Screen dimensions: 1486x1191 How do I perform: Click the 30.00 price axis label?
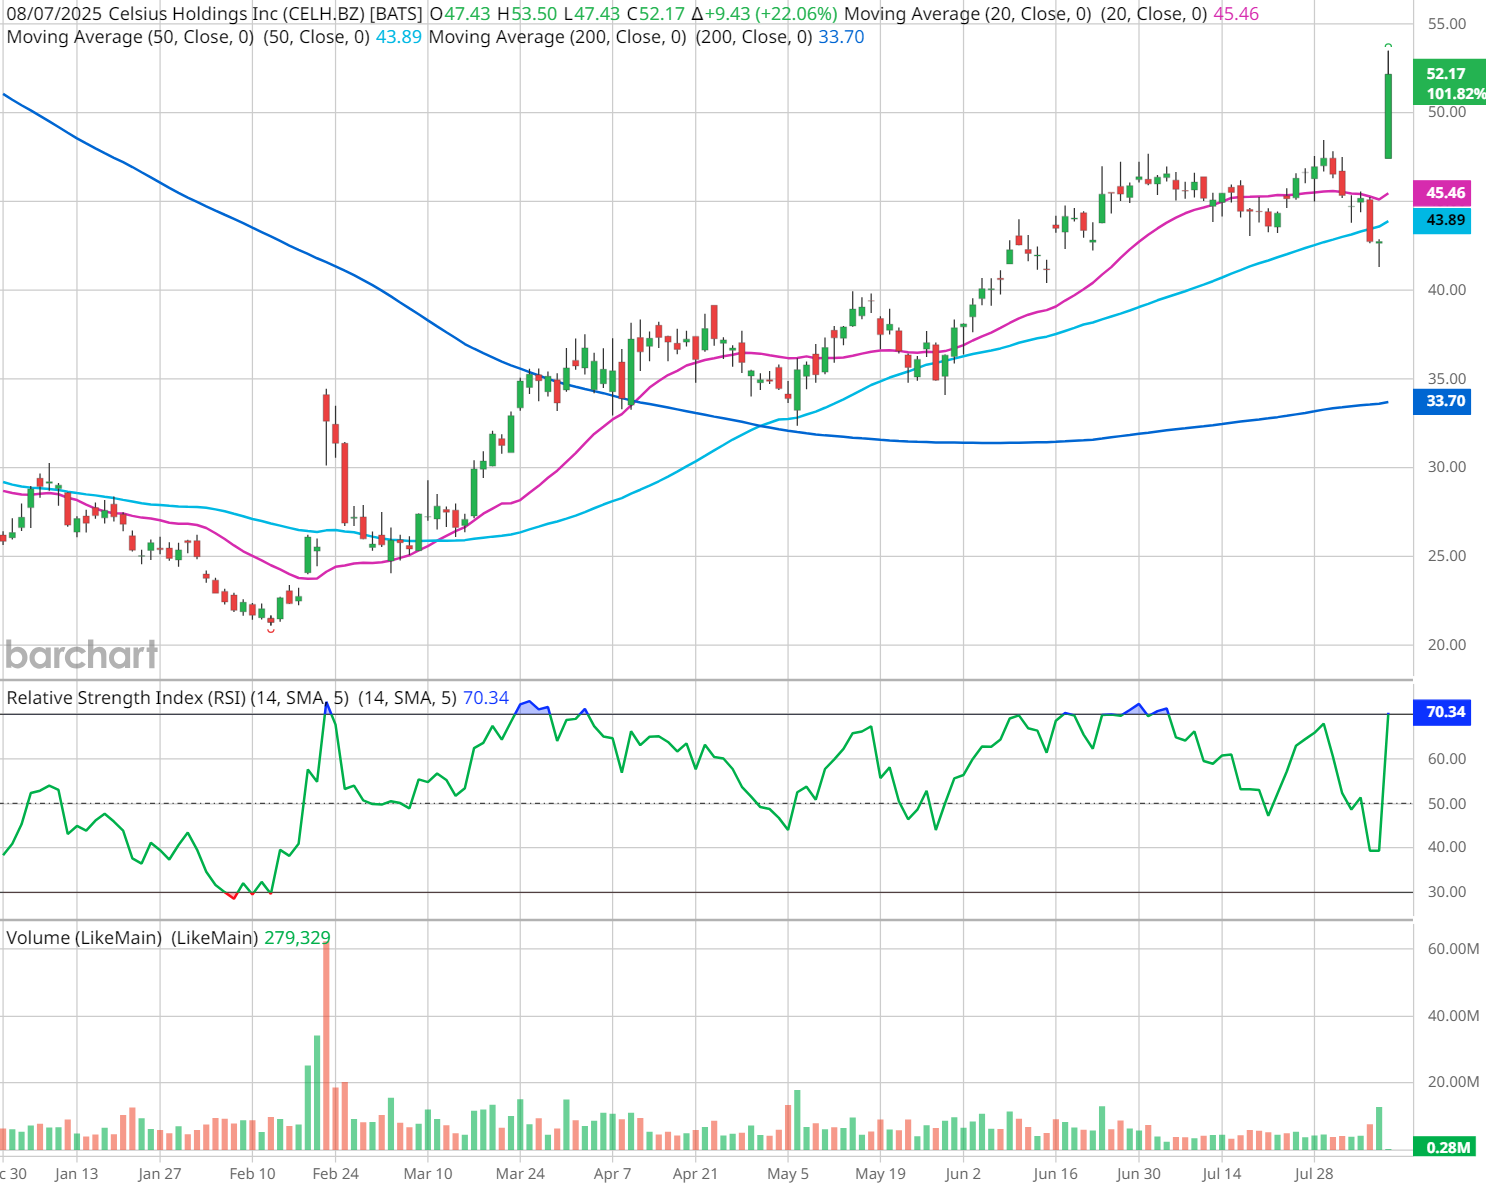coord(1446,467)
